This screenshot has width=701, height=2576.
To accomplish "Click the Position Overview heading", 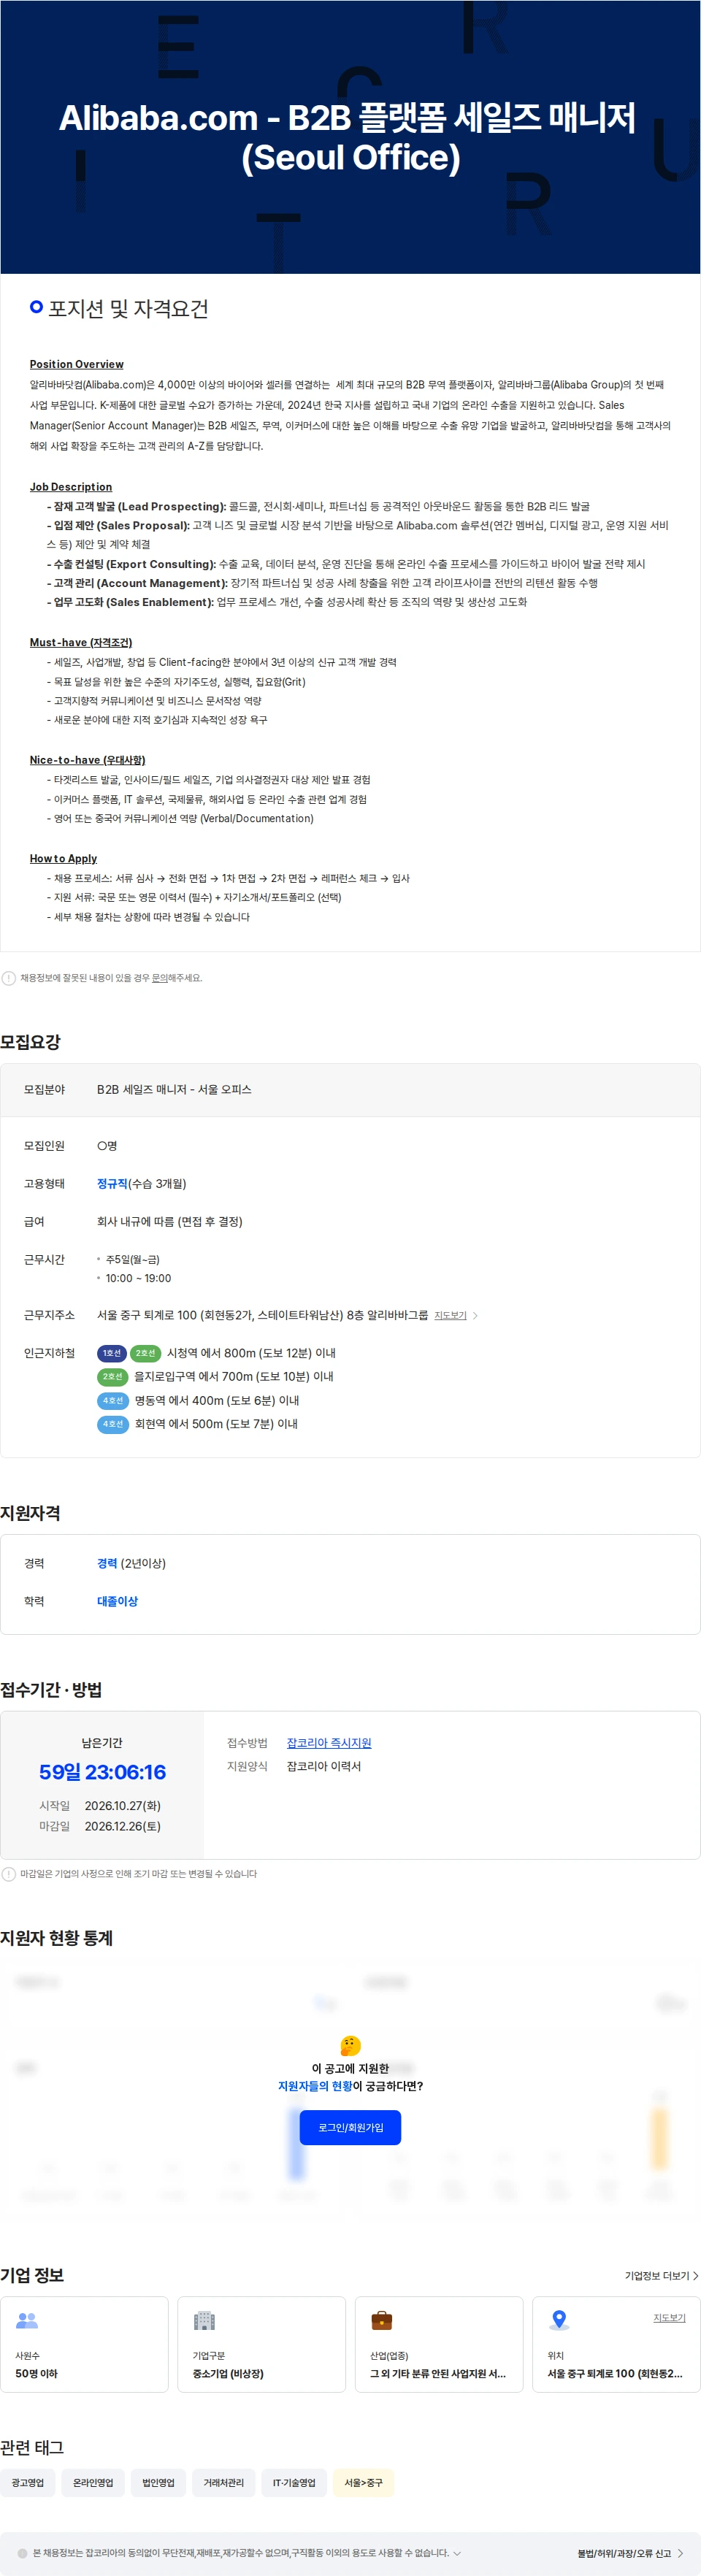I will click(77, 364).
